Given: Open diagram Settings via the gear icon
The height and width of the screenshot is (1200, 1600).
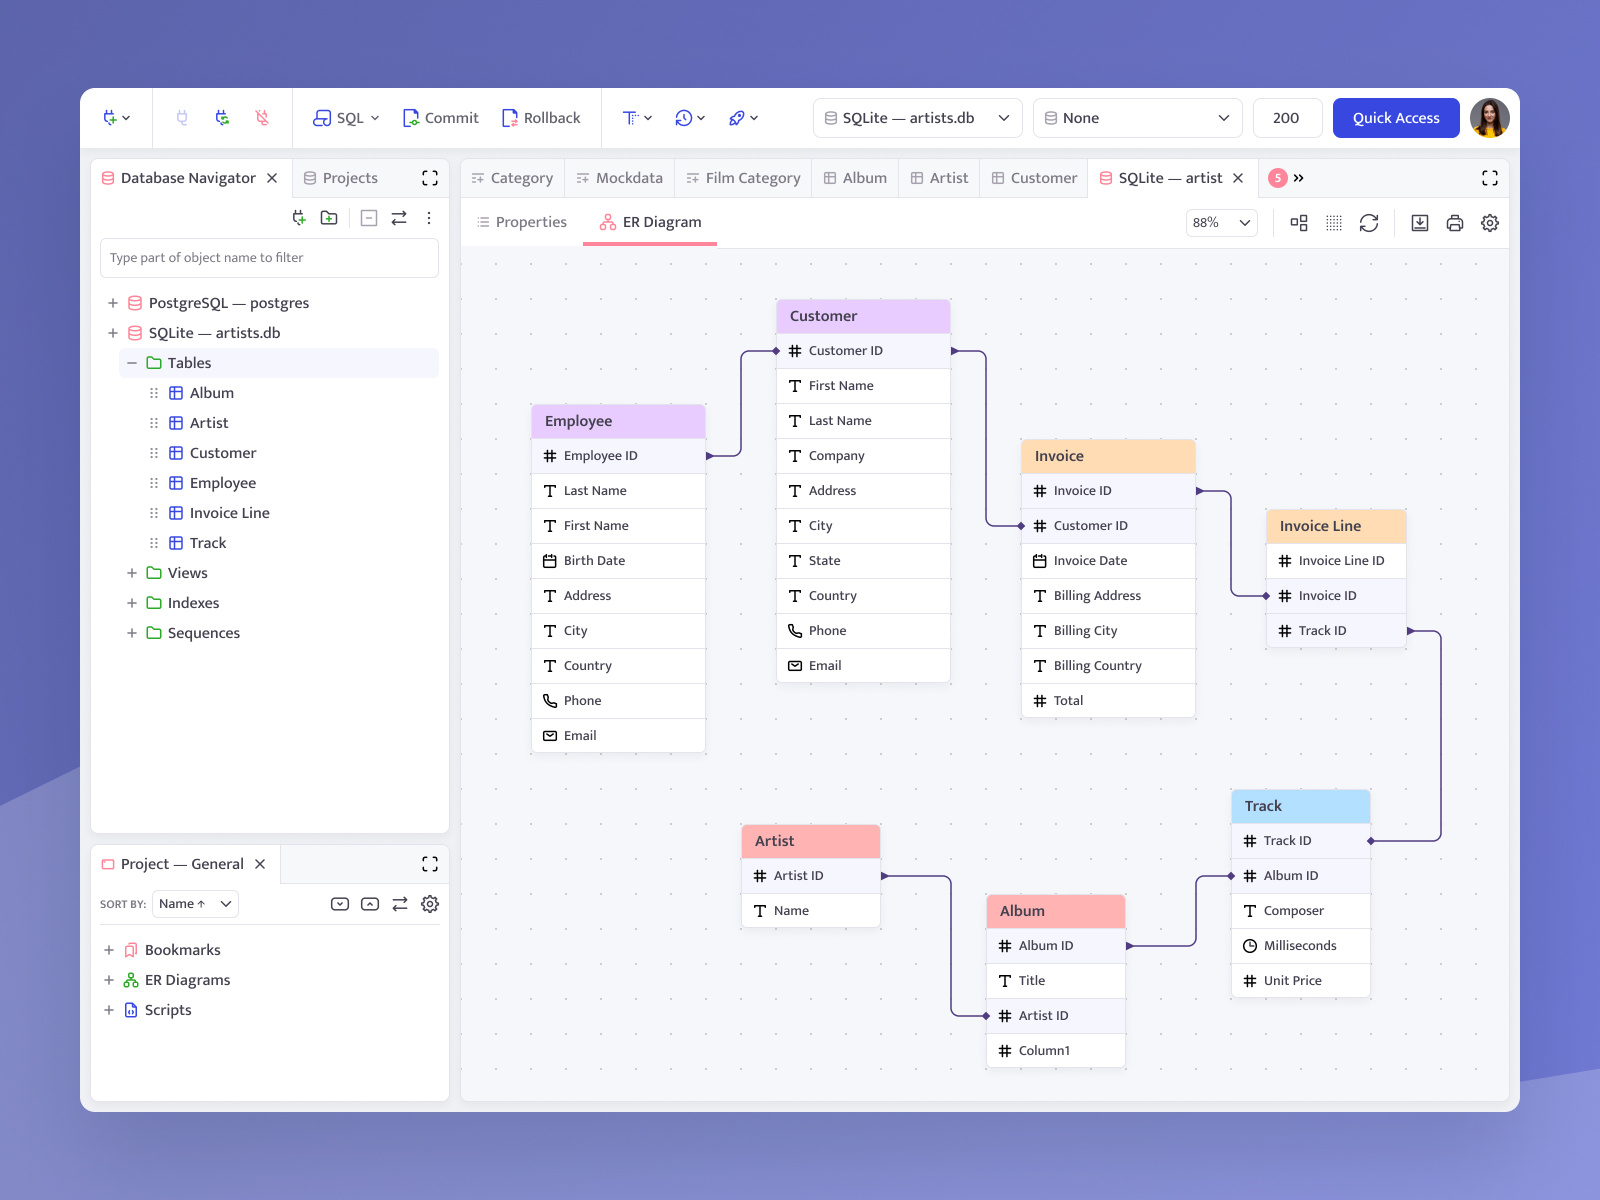Looking at the screenshot, I should [1489, 222].
